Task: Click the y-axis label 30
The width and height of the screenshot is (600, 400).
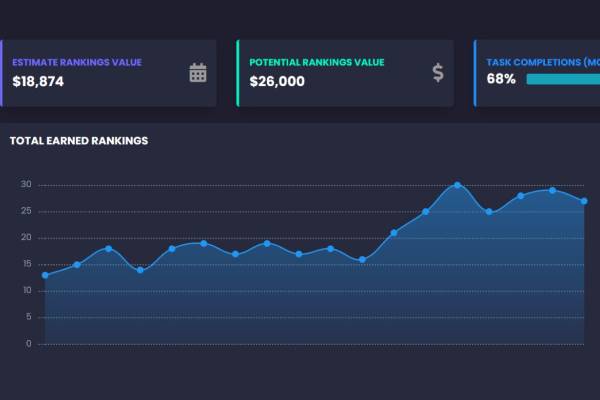Action: coord(26,184)
